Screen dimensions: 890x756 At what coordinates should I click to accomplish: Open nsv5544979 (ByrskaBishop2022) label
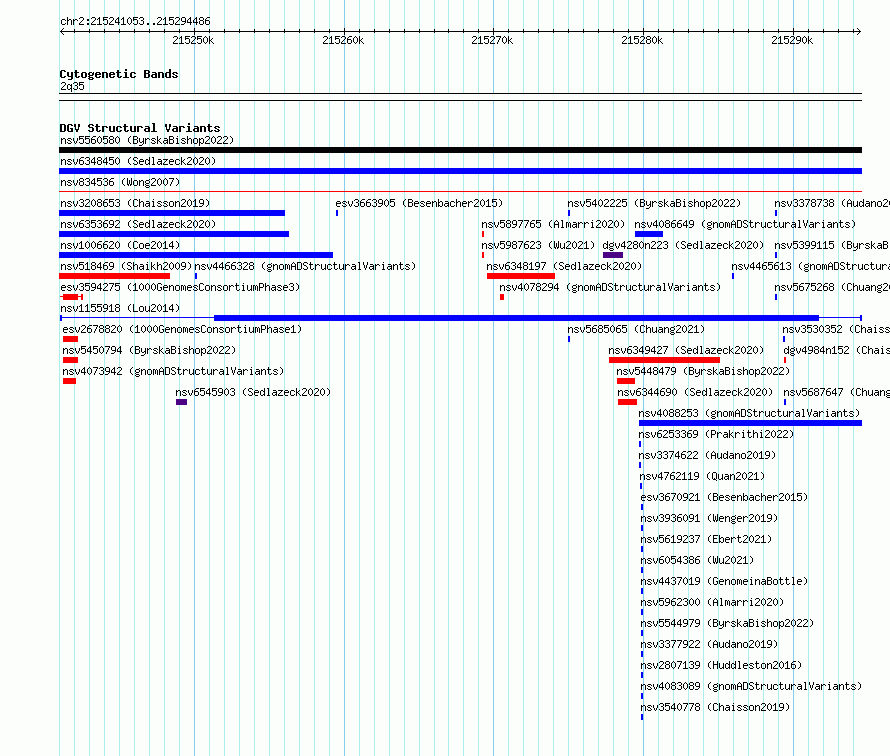tap(728, 623)
